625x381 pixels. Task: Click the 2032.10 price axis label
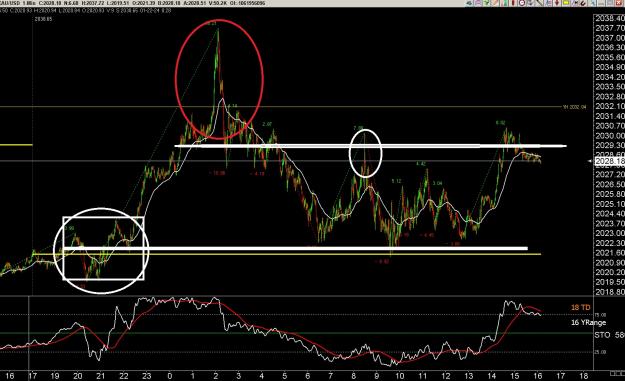click(x=610, y=106)
